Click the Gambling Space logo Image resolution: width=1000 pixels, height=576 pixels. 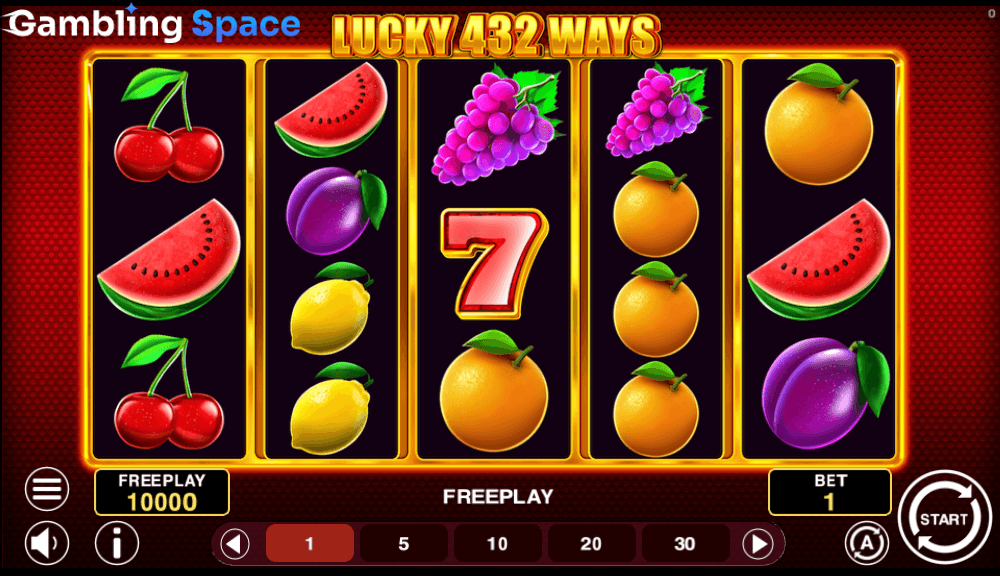[x=153, y=24]
